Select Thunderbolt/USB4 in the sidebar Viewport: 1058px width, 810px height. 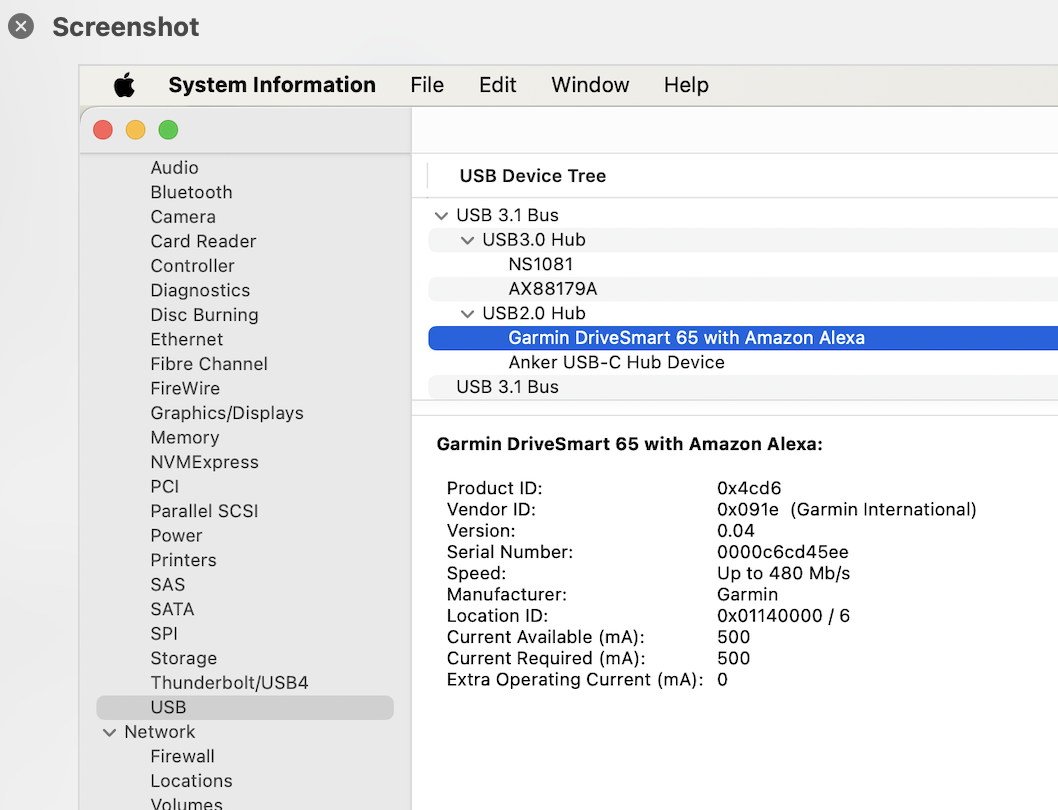229,683
